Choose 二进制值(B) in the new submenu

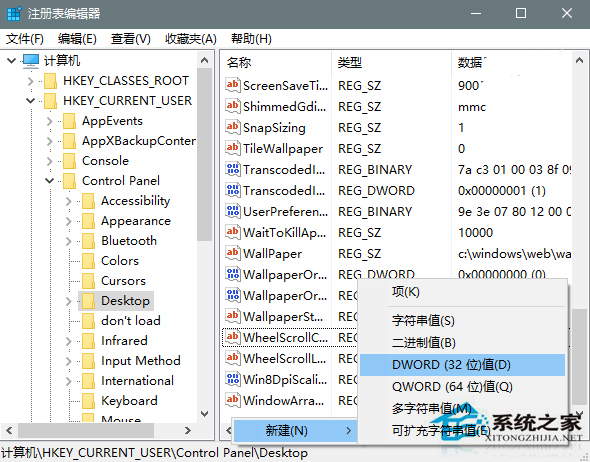coord(462,342)
